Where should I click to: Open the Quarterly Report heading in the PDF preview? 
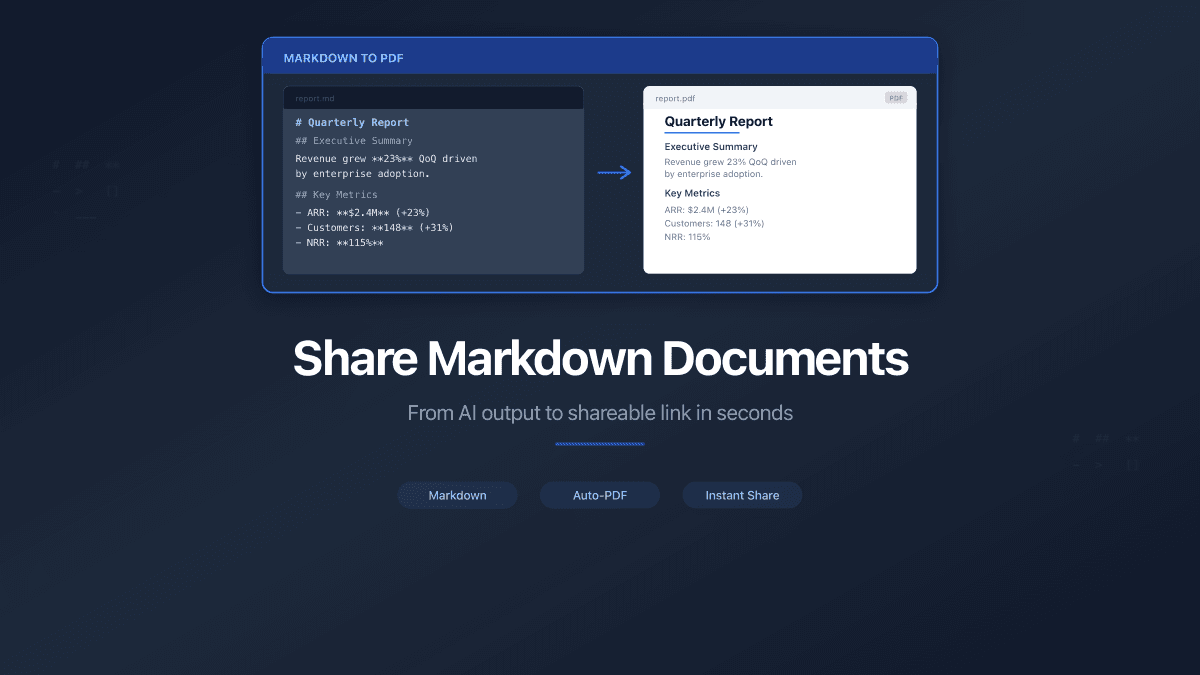(x=718, y=121)
